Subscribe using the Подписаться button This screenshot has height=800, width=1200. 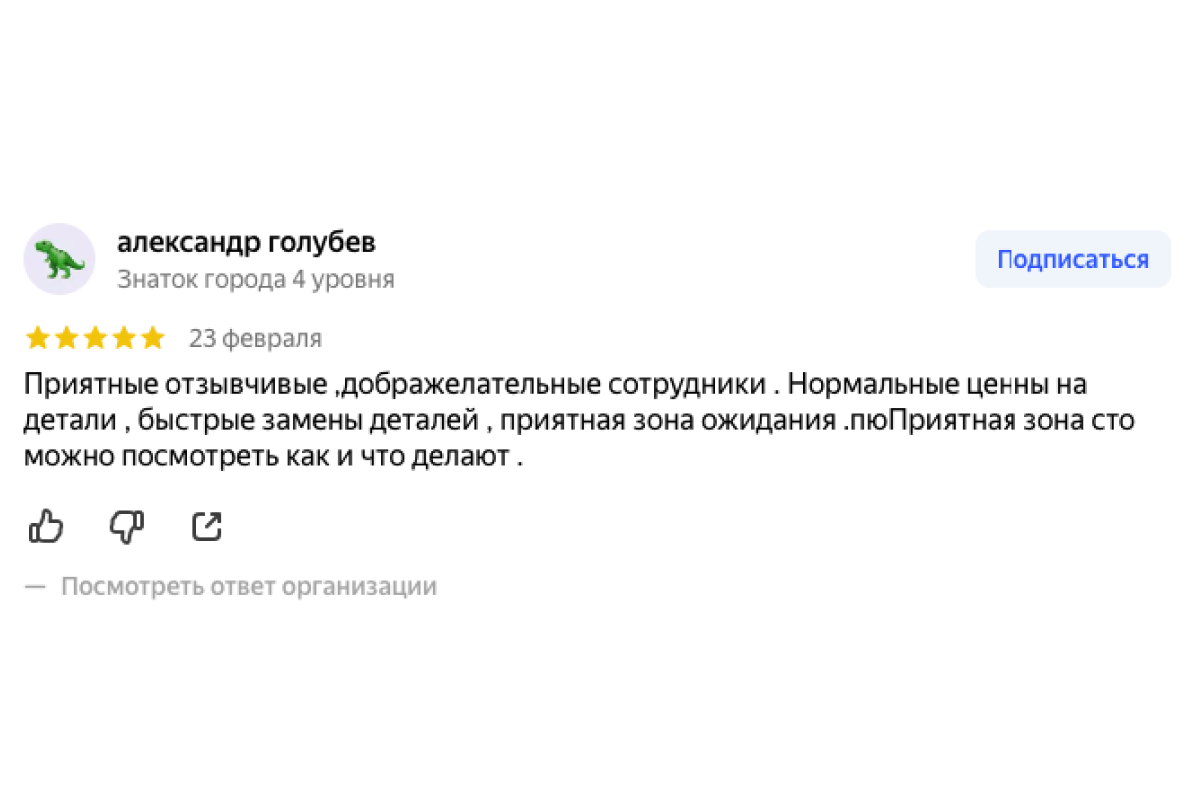[1072, 260]
